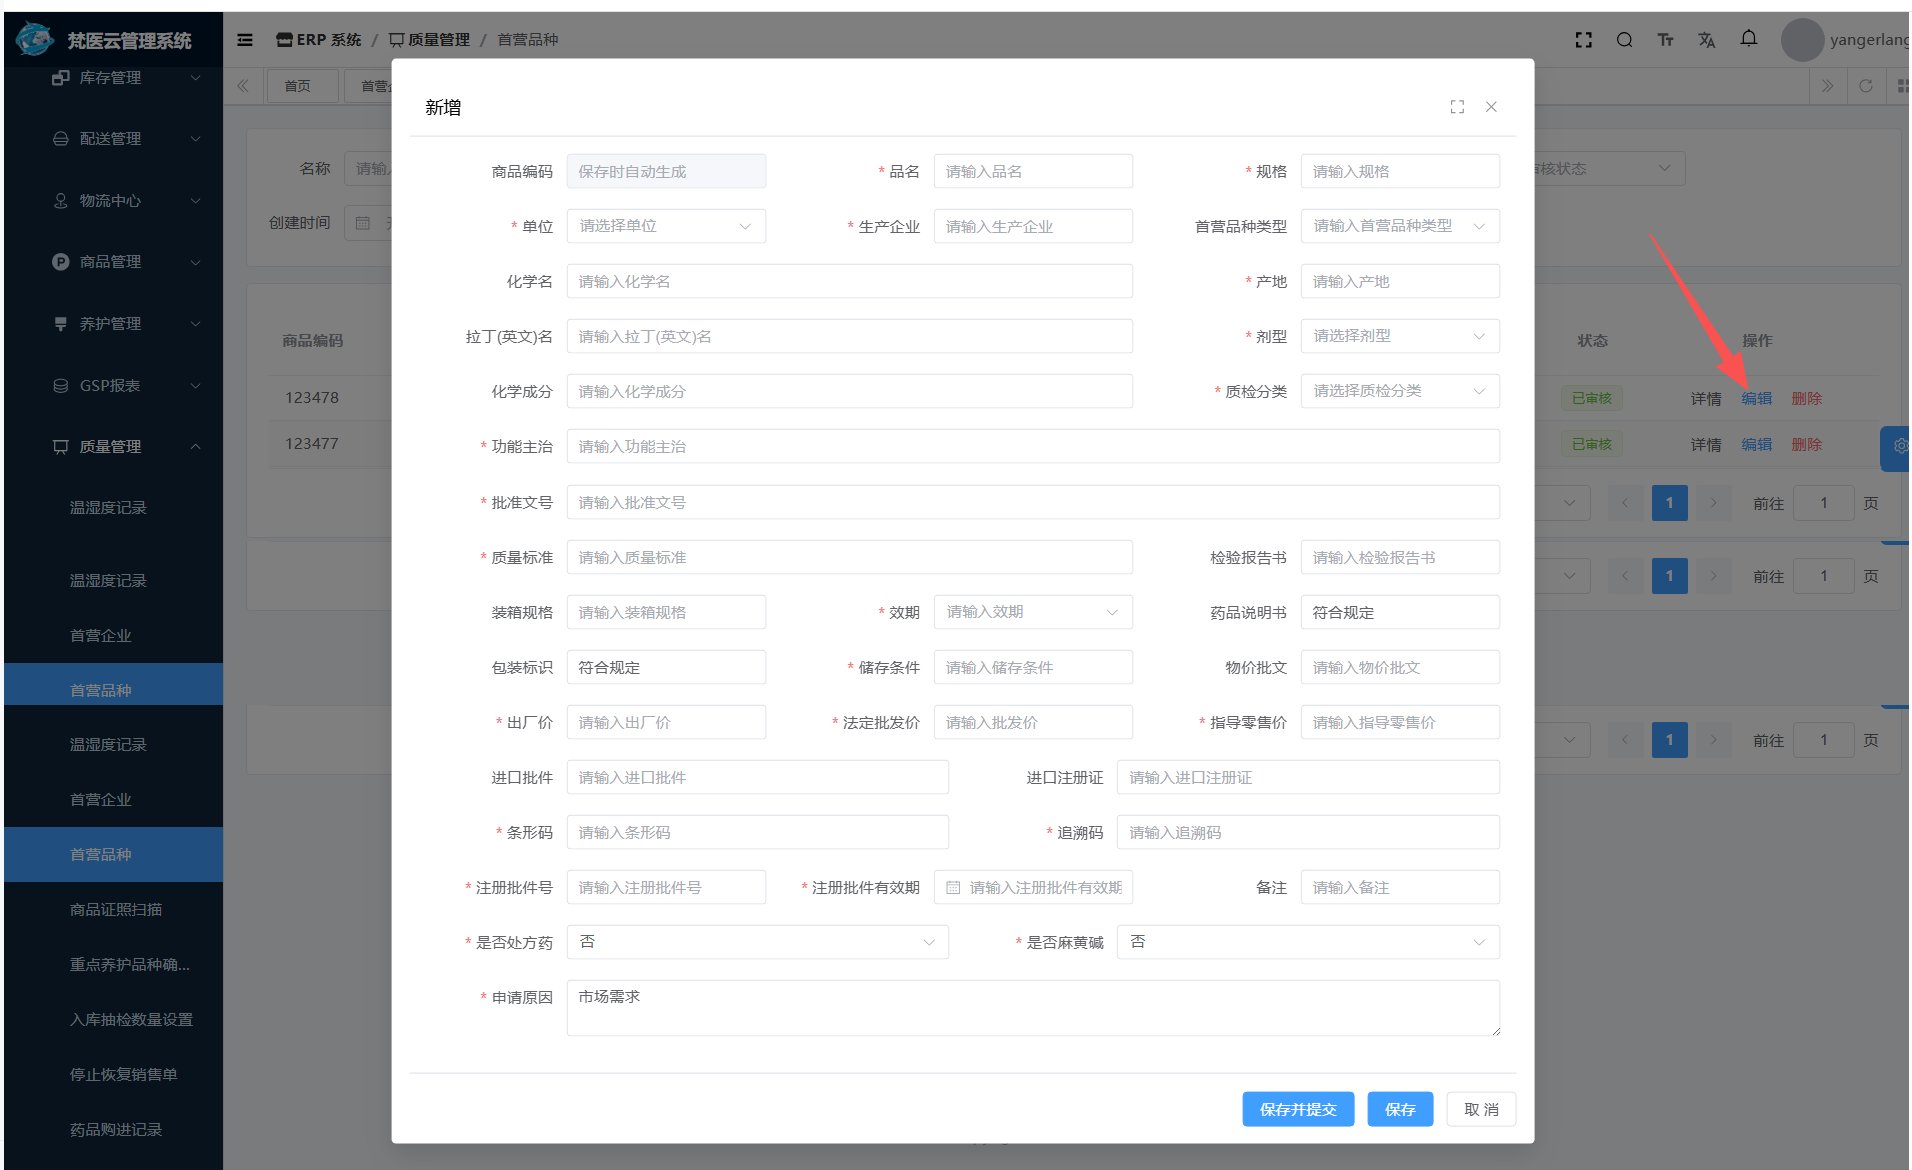Open the language translation icon
Screen dimensions: 1912x1170
[1706, 40]
